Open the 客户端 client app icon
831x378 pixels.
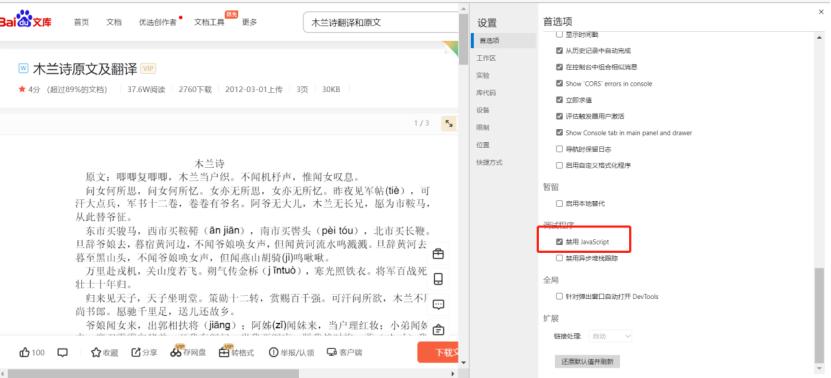click(x=344, y=353)
